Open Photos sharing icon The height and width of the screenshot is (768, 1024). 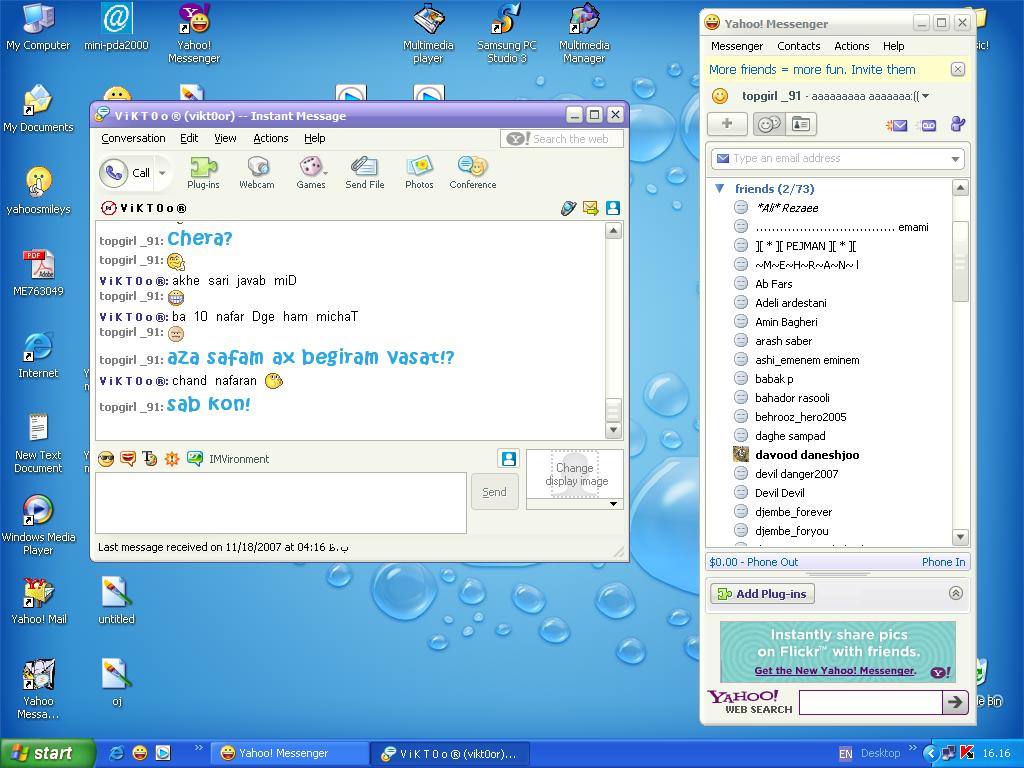pyautogui.click(x=419, y=172)
